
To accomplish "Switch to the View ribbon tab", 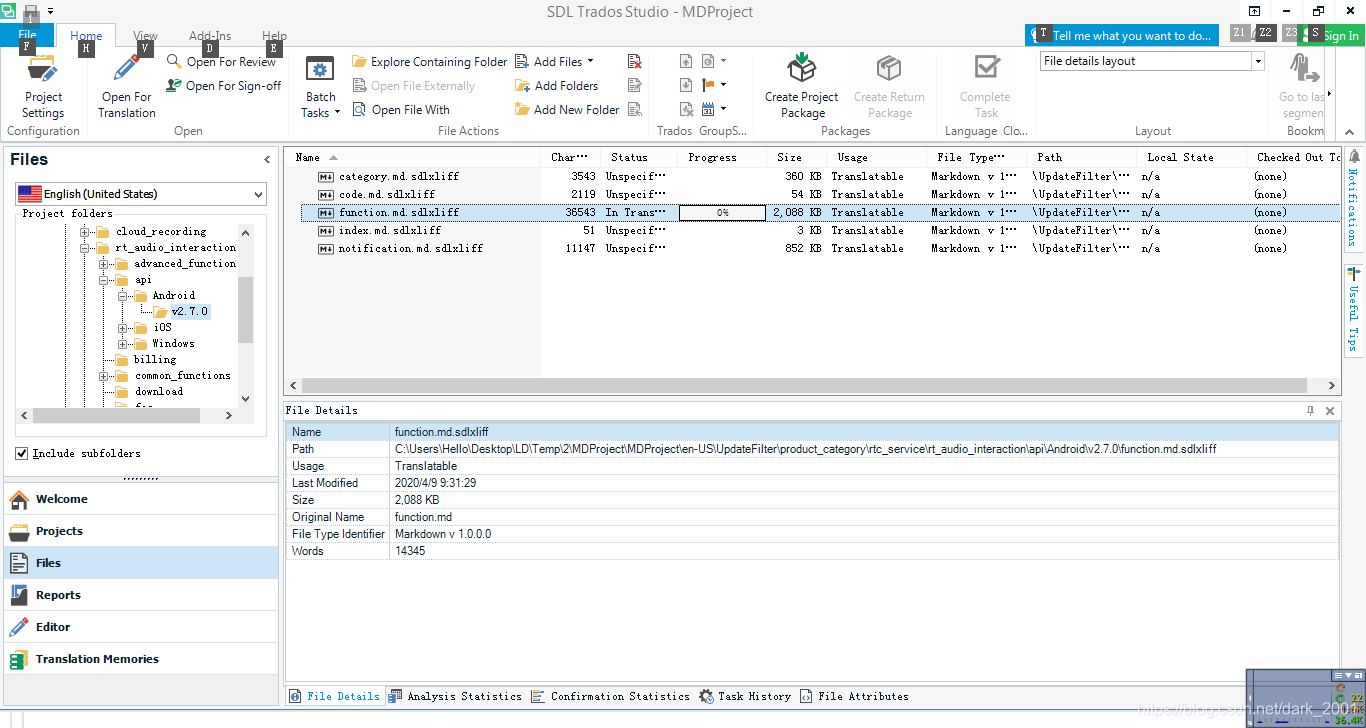I will [146, 35].
